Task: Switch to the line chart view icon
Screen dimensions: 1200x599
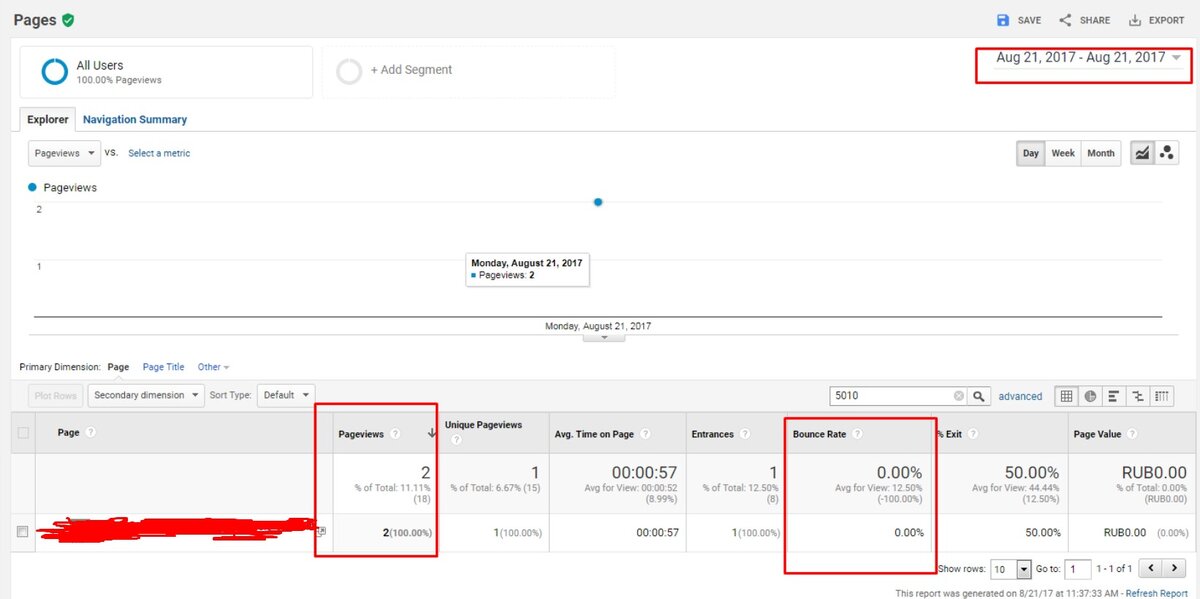Action: coord(1142,153)
